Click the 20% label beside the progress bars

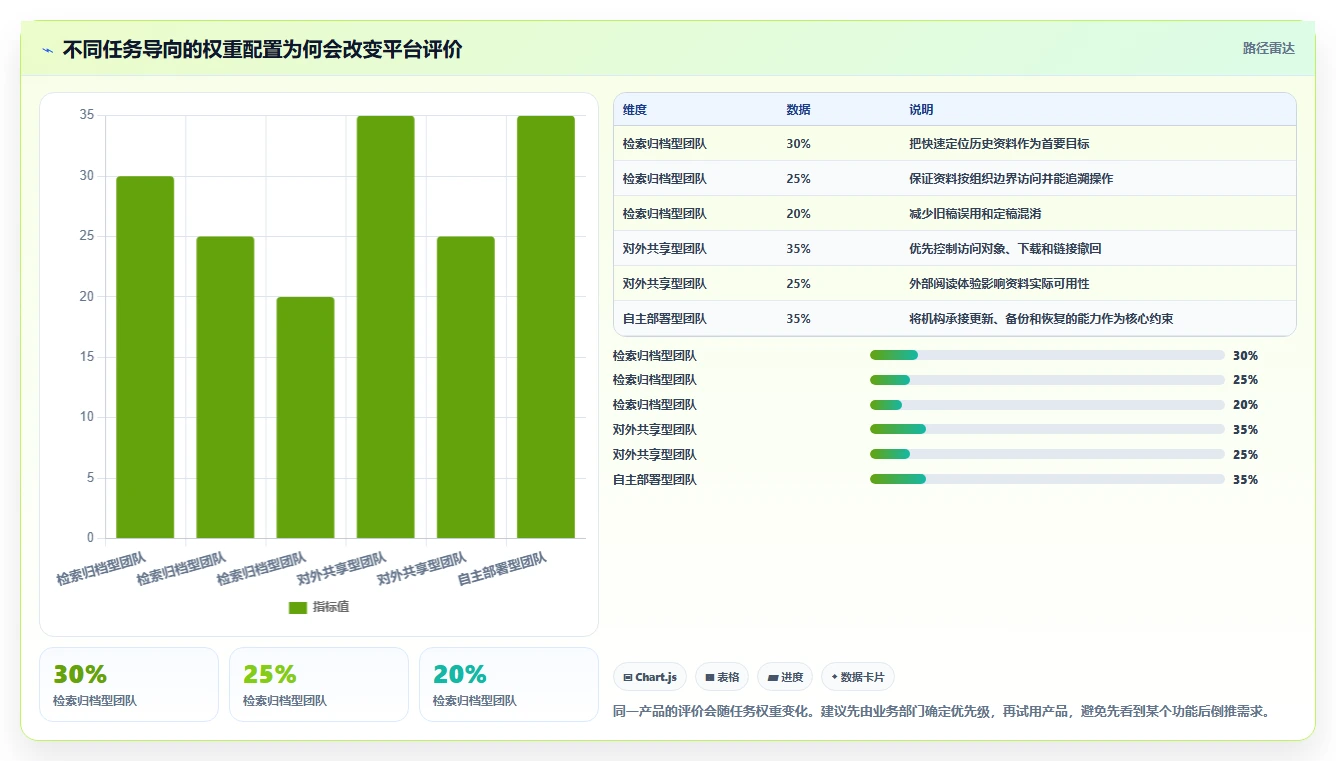1245,405
